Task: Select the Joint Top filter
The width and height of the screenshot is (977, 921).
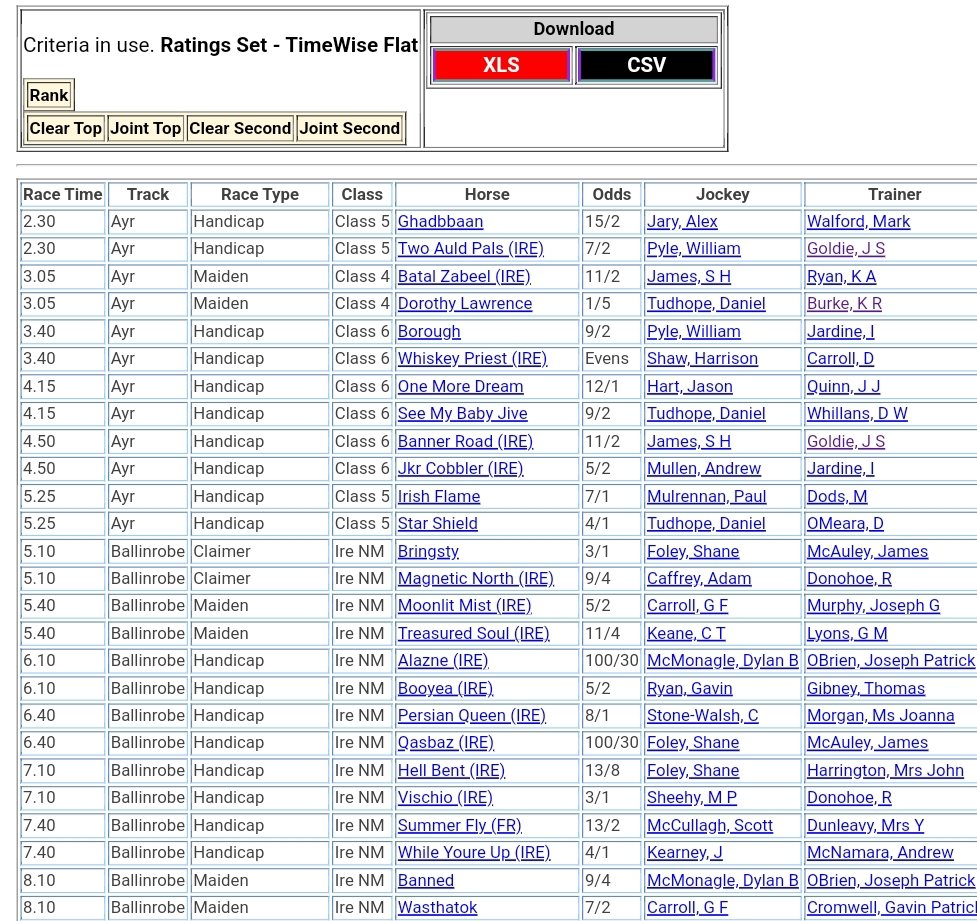Action: coord(146,128)
